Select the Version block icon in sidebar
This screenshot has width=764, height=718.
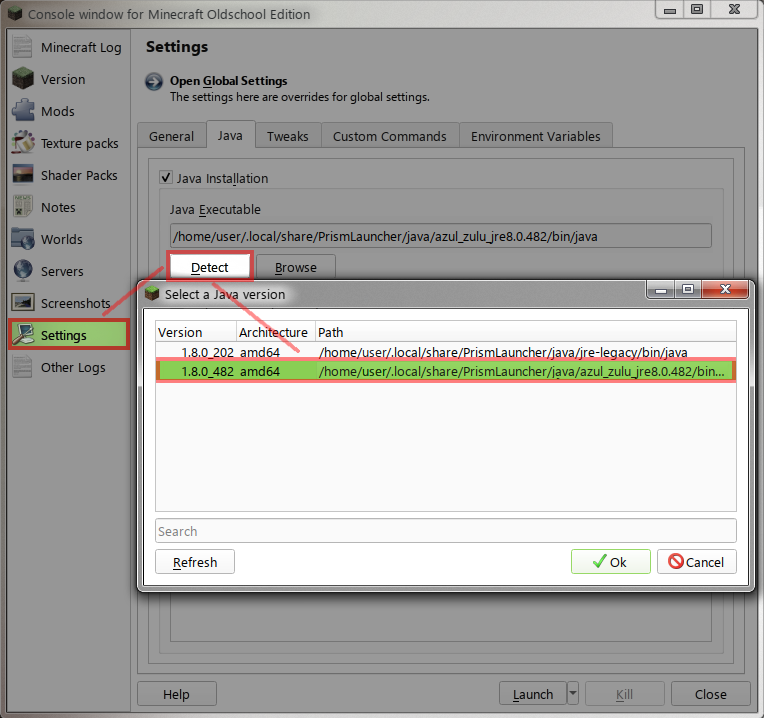(23, 80)
